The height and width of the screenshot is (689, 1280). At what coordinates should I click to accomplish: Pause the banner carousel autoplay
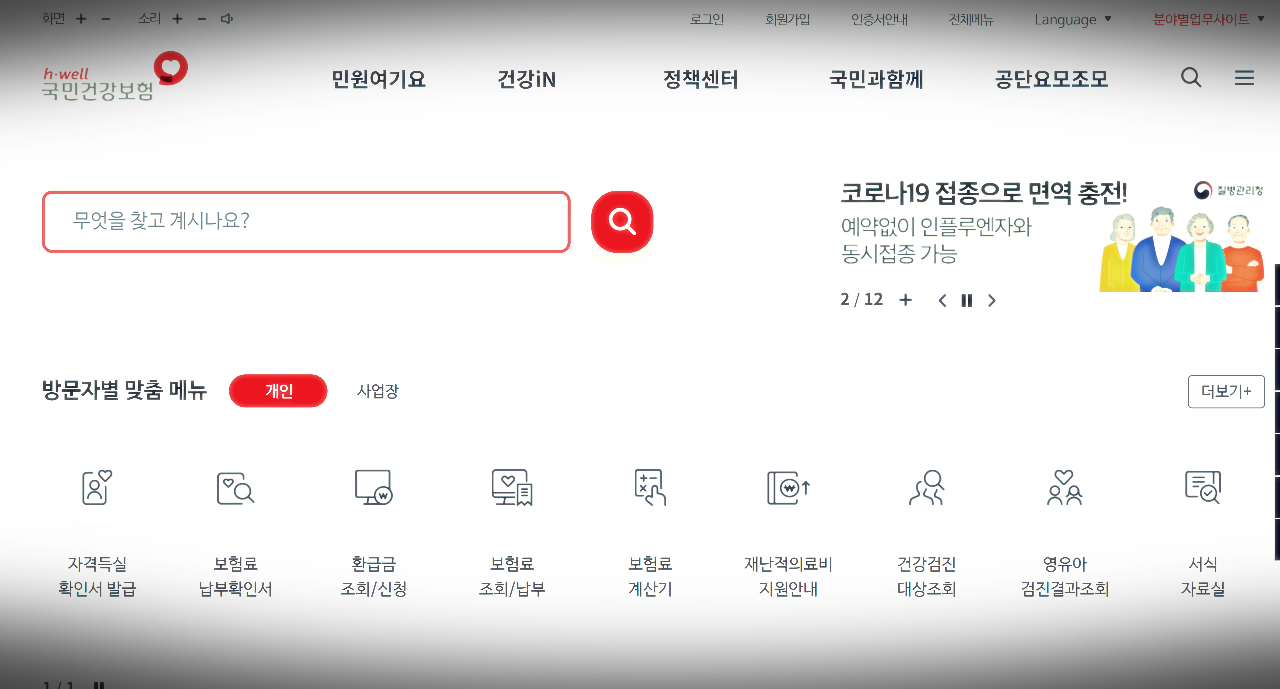click(x=966, y=299)
